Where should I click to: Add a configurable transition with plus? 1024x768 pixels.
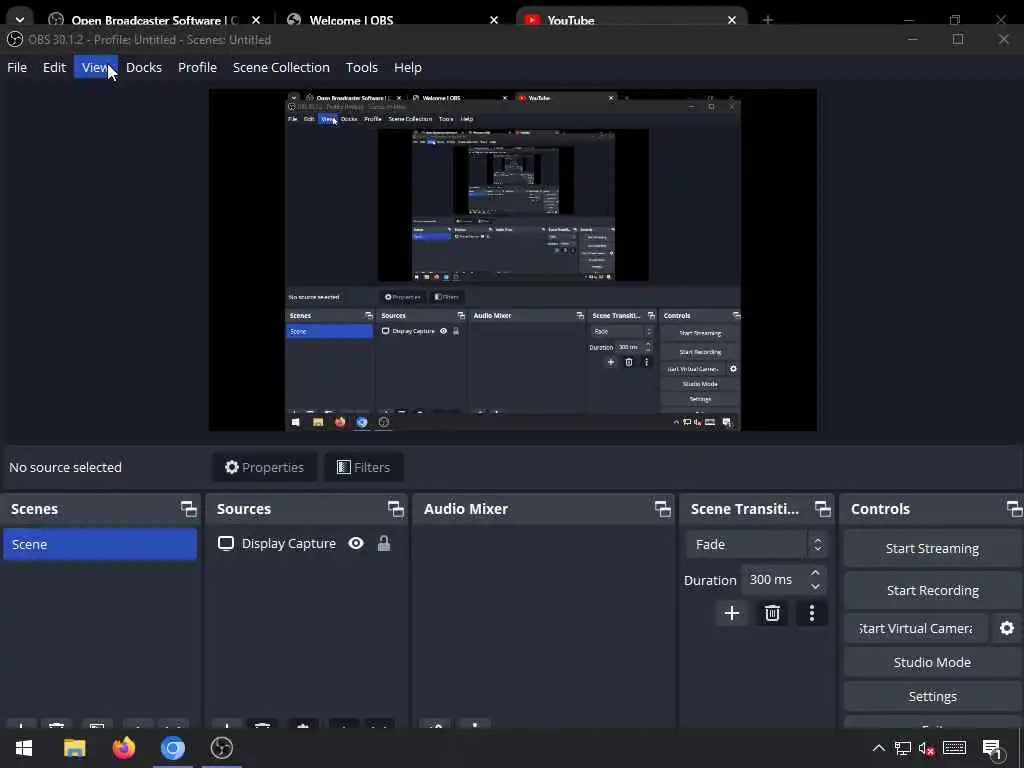point(732,613)
